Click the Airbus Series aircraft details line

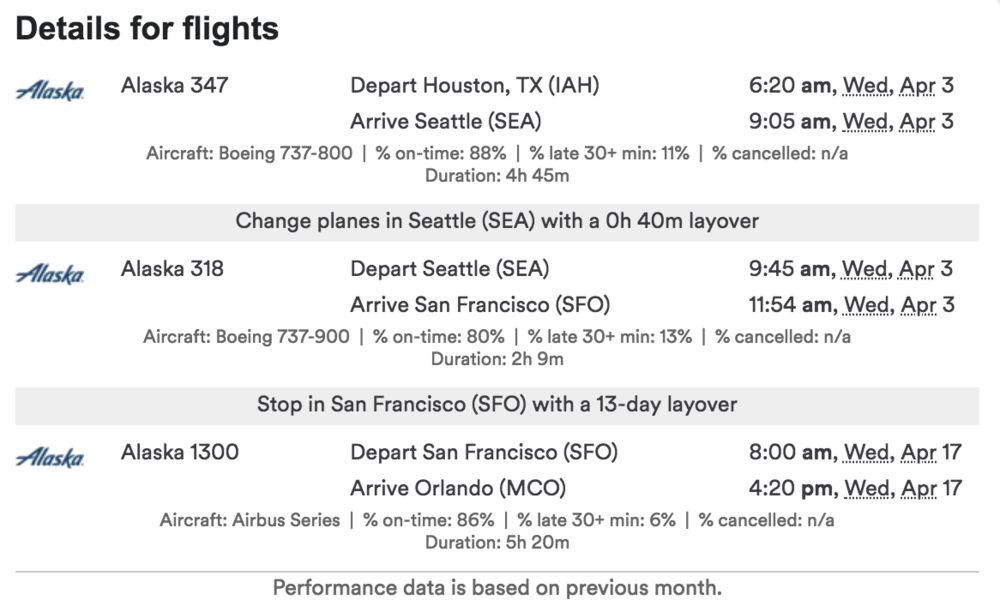click(497, 520)
